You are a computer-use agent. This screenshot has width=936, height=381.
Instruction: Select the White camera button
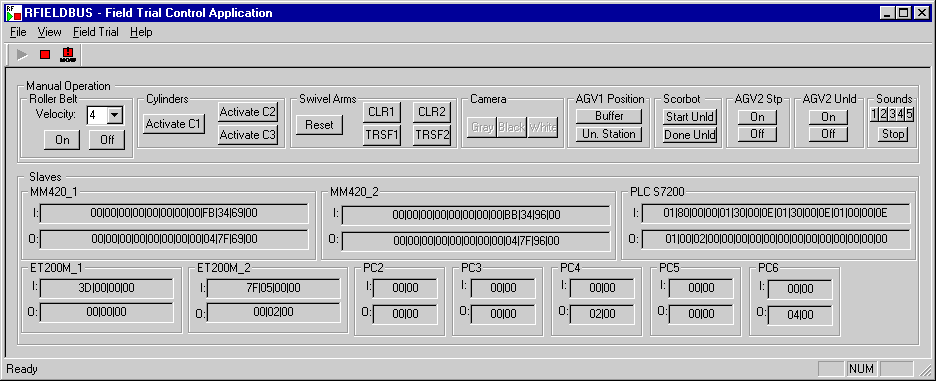543,127
